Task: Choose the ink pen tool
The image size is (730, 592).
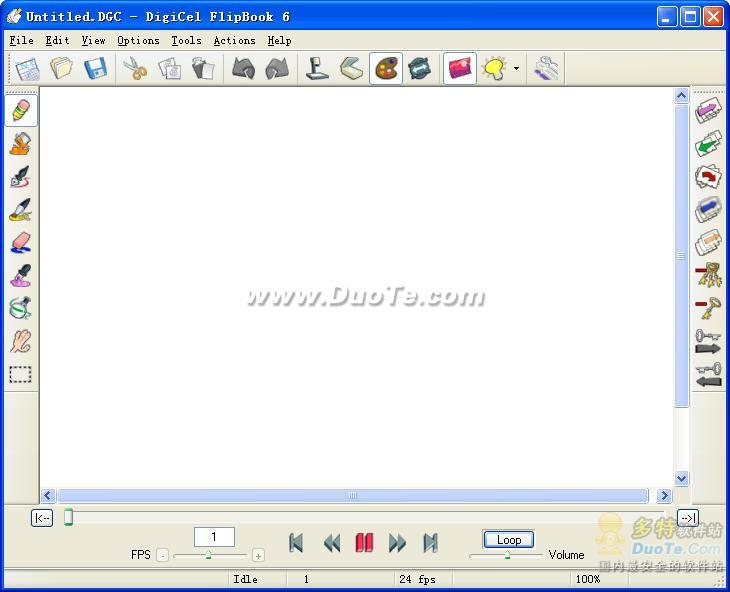Action: [x=21, y=176]
